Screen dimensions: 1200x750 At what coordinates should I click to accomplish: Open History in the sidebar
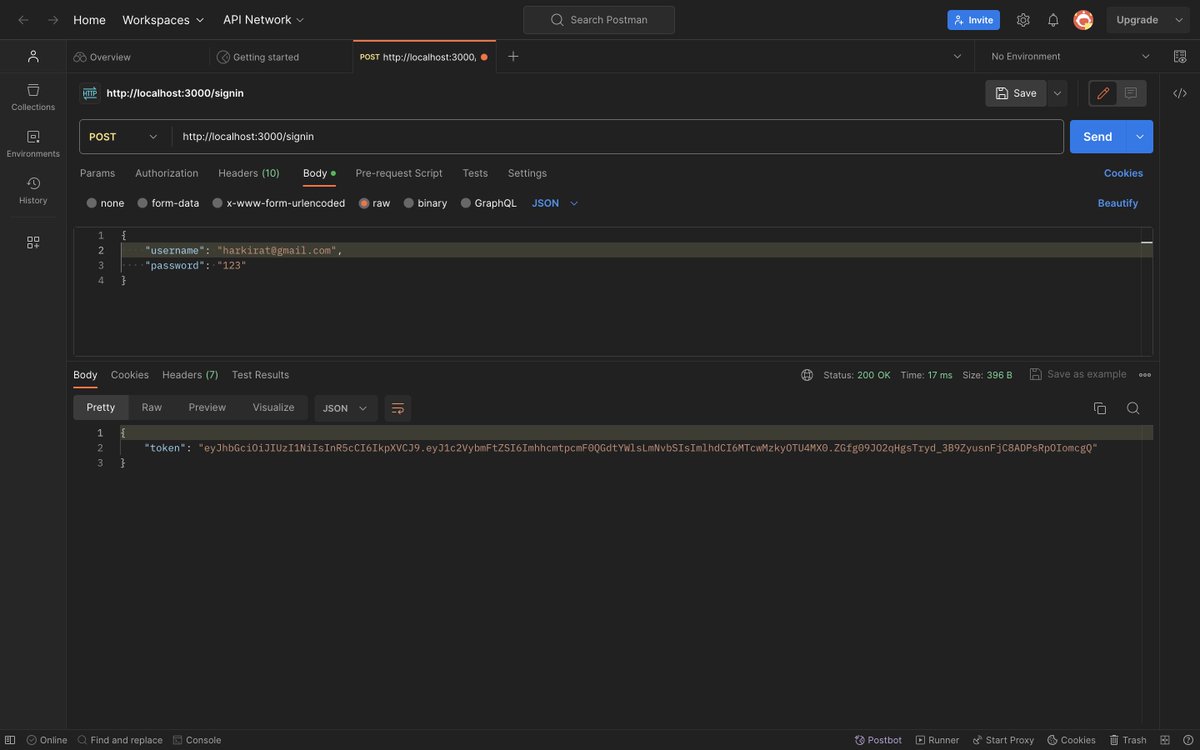click(x=33, y=190)
